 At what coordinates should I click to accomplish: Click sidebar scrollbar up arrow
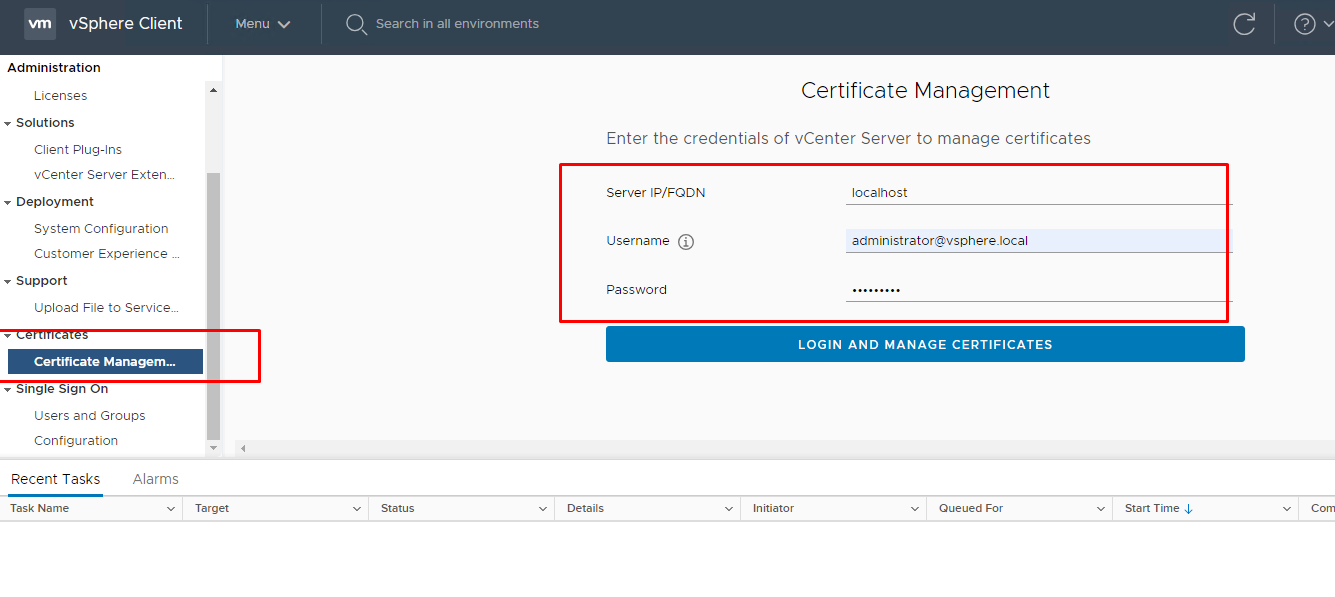tap(213, 90)
